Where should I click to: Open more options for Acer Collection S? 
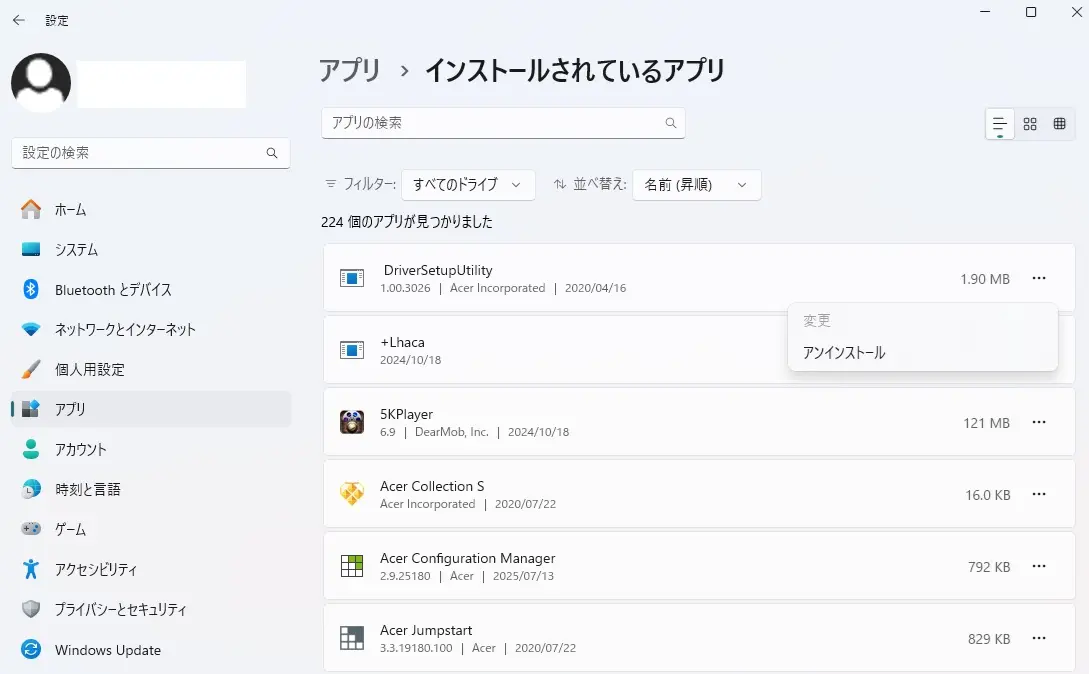point(1039,494)
